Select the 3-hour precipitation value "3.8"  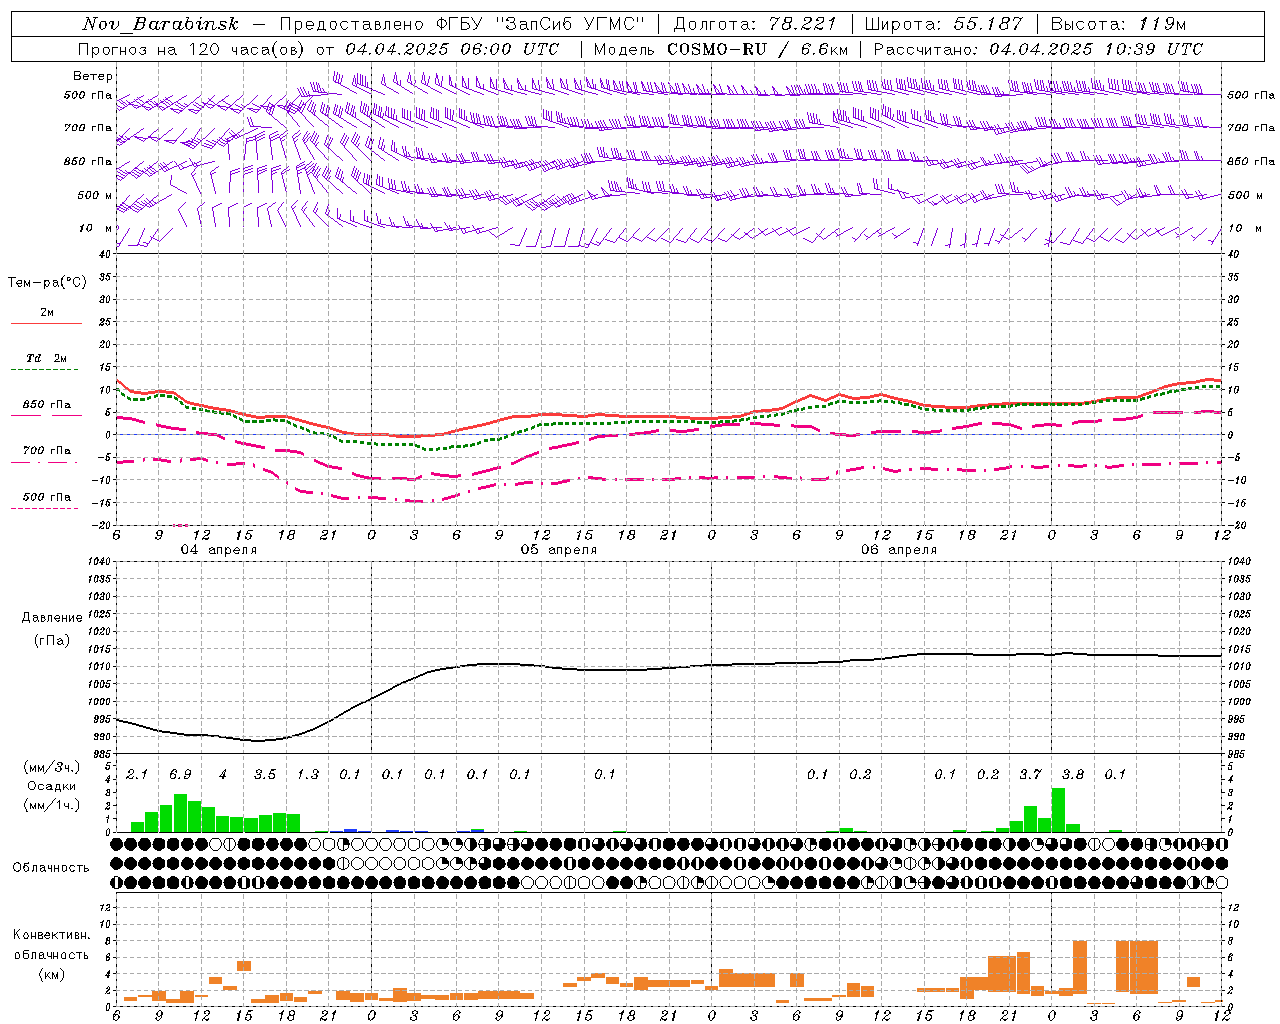[x=1073, y=775]
